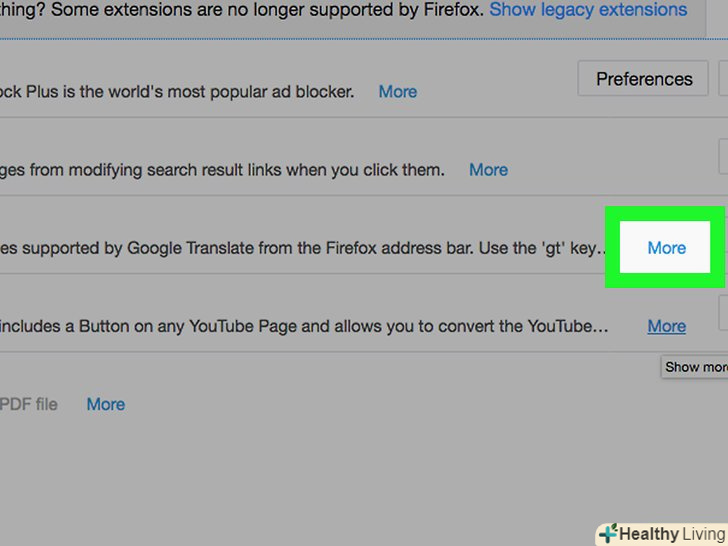
Task: Open Adblock Plus Preferences
Action: point(644,79)
